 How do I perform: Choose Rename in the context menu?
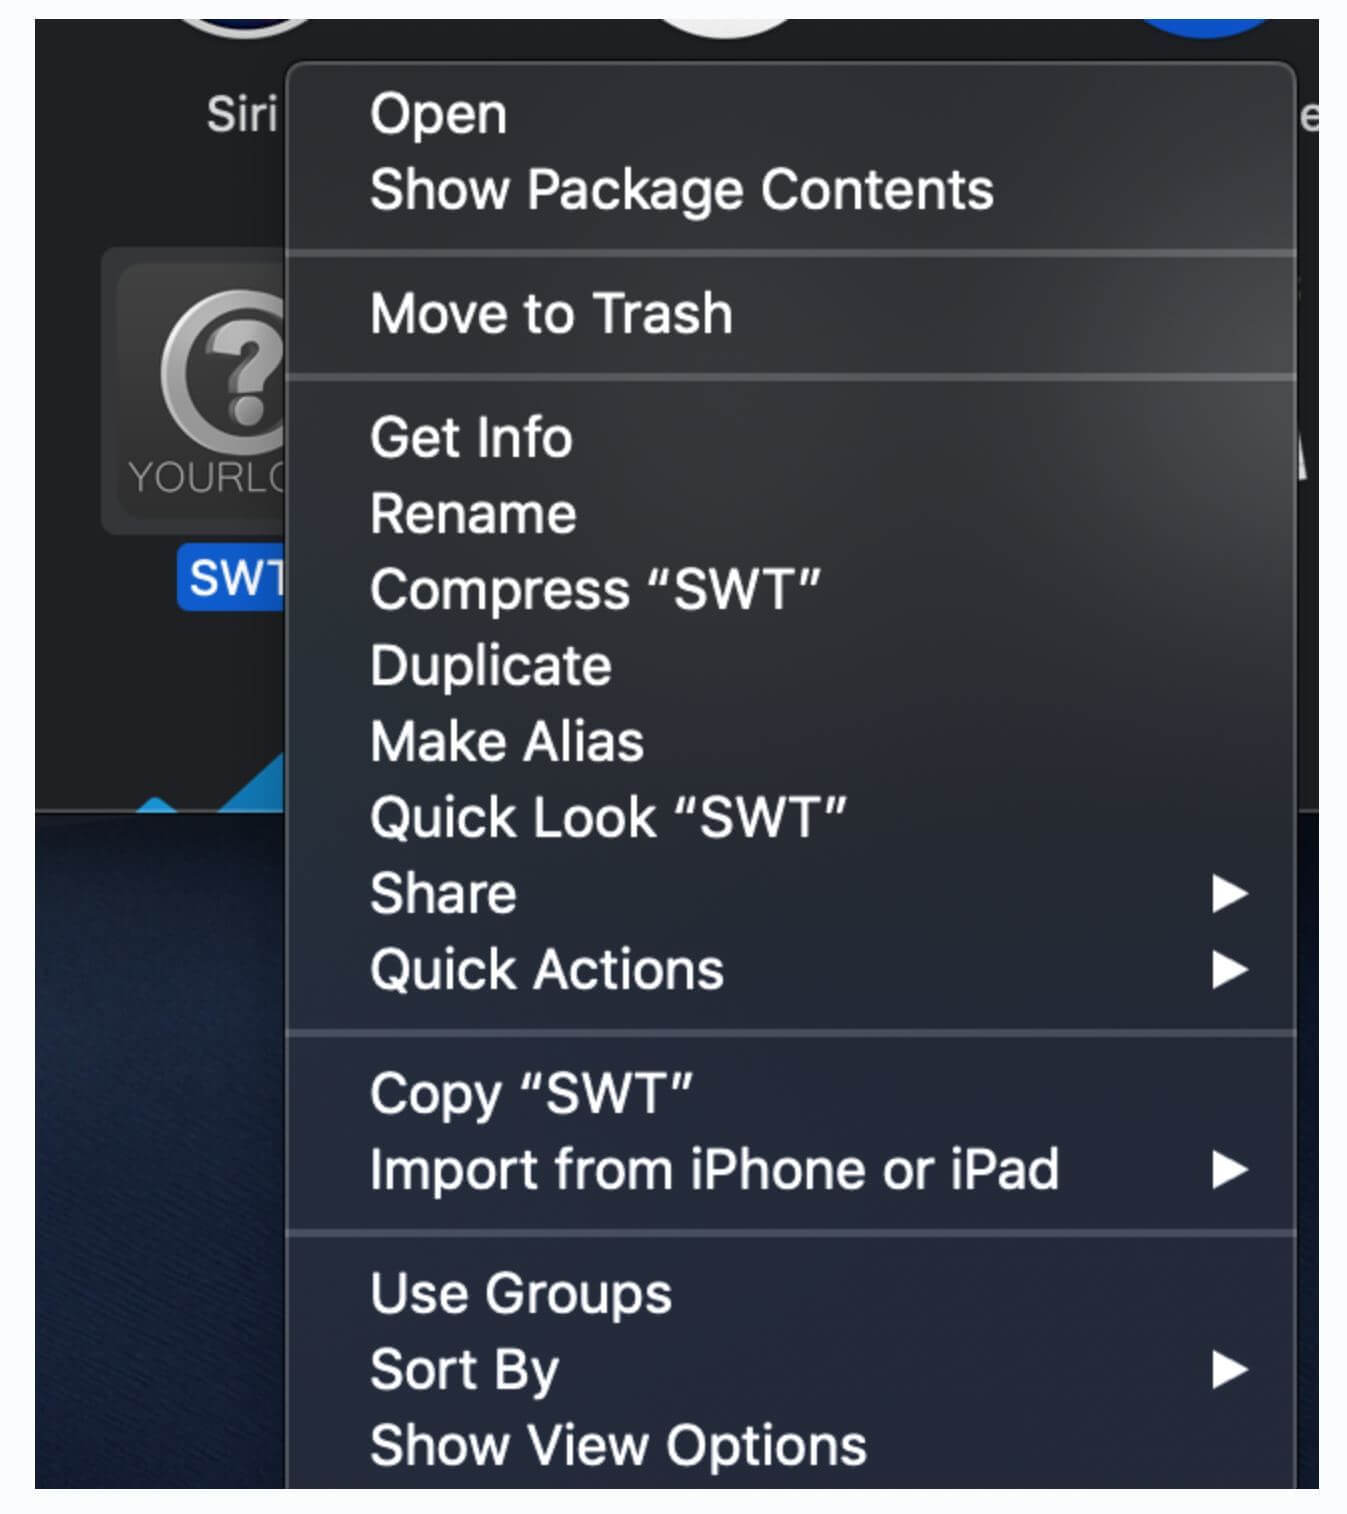pos(473,514)
